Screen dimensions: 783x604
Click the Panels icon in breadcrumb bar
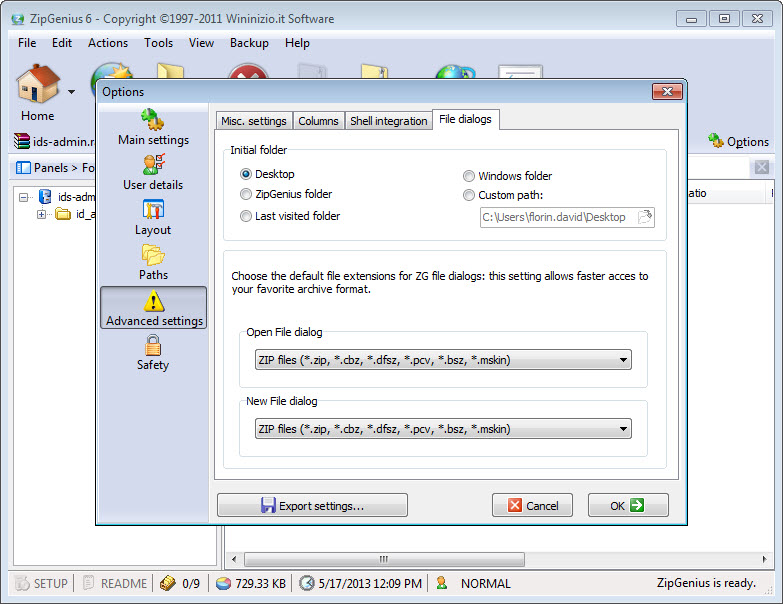click(x=23, y=168)
